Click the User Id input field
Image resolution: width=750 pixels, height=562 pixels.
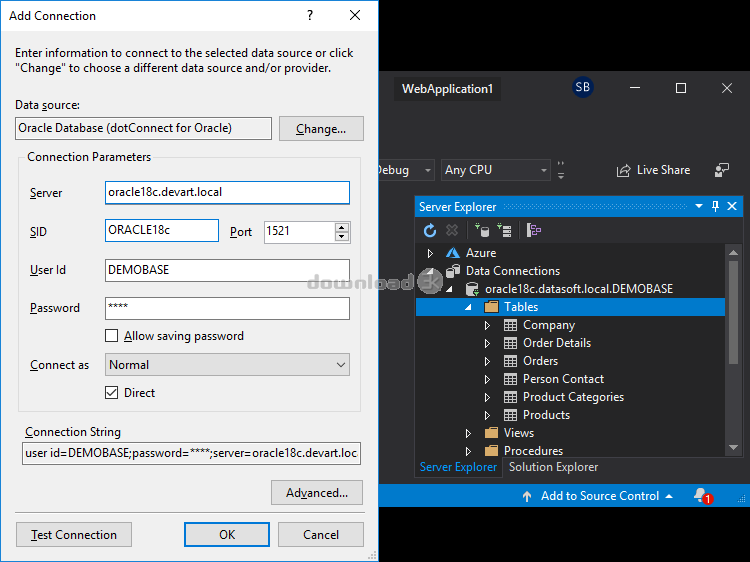[227, 270]
